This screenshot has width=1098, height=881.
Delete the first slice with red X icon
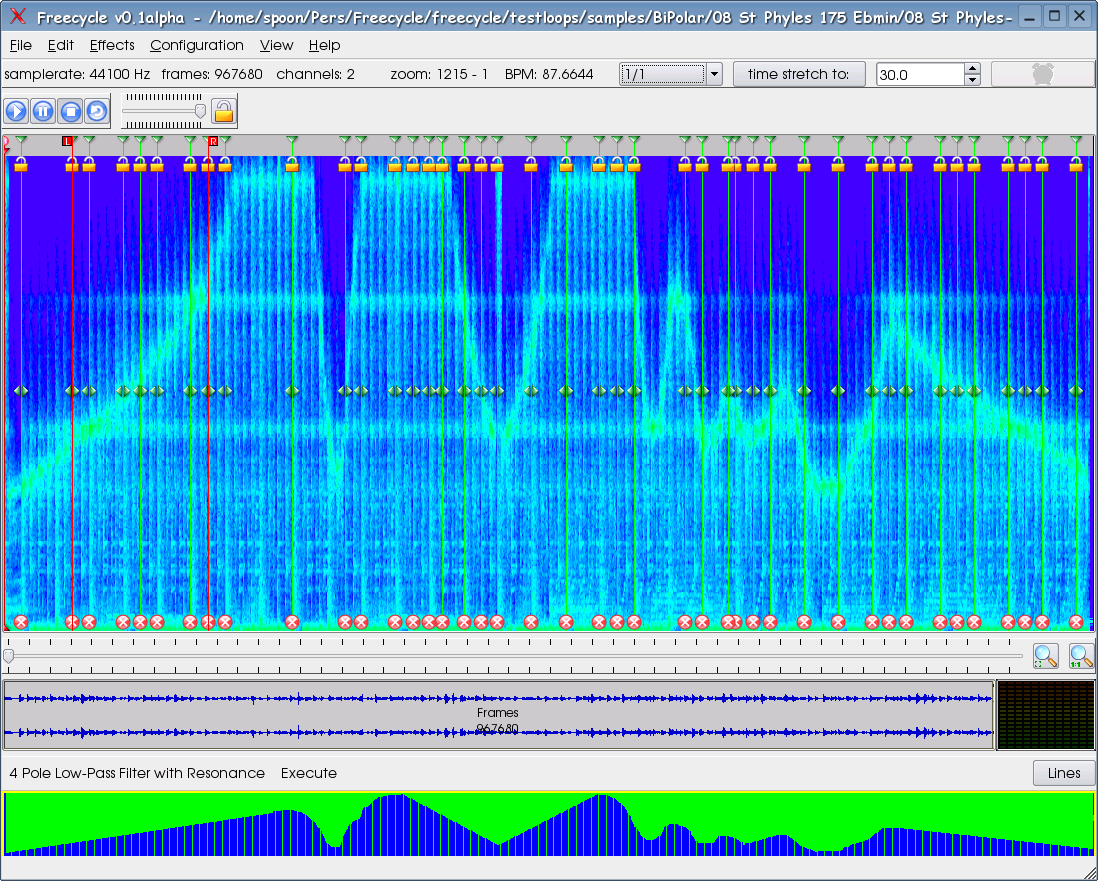coord(21,622)
